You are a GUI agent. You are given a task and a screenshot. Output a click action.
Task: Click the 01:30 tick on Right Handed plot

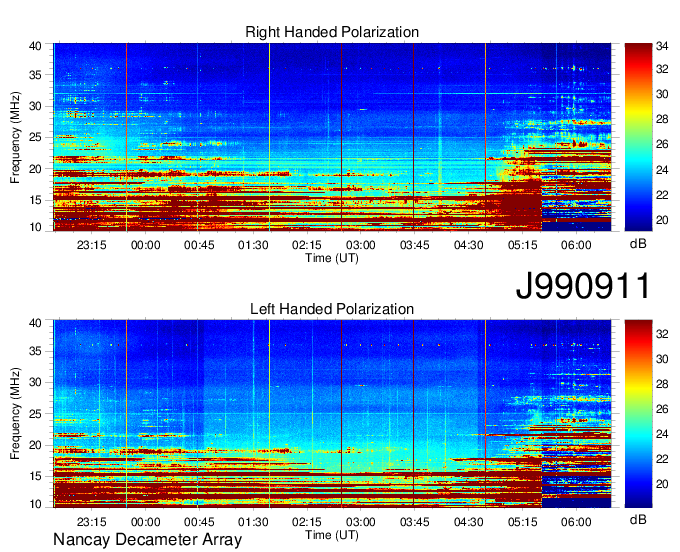point(253,245)
